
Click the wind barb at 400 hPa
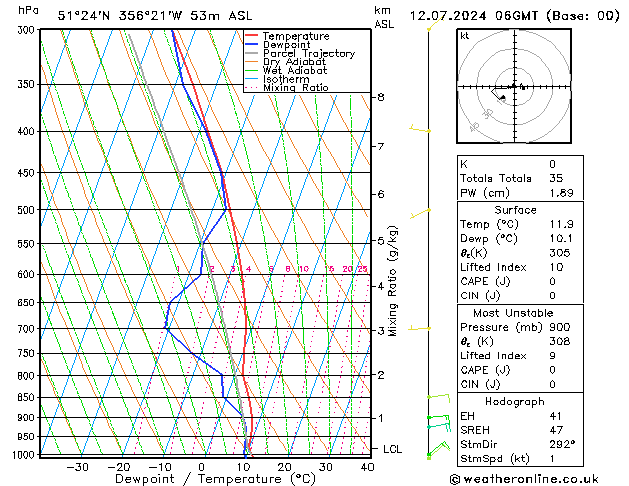[x=420, y=129]
